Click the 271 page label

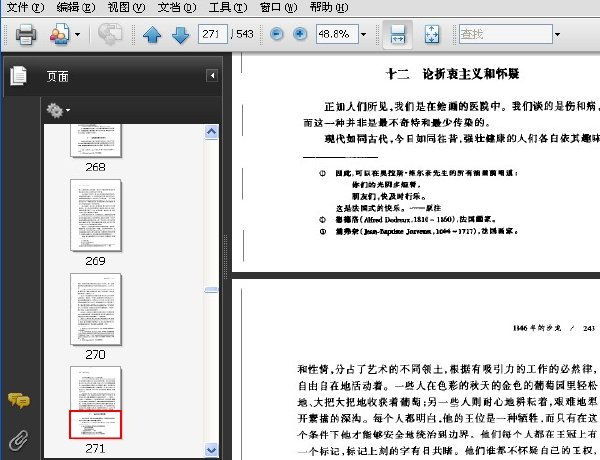(x=96, y=449)
